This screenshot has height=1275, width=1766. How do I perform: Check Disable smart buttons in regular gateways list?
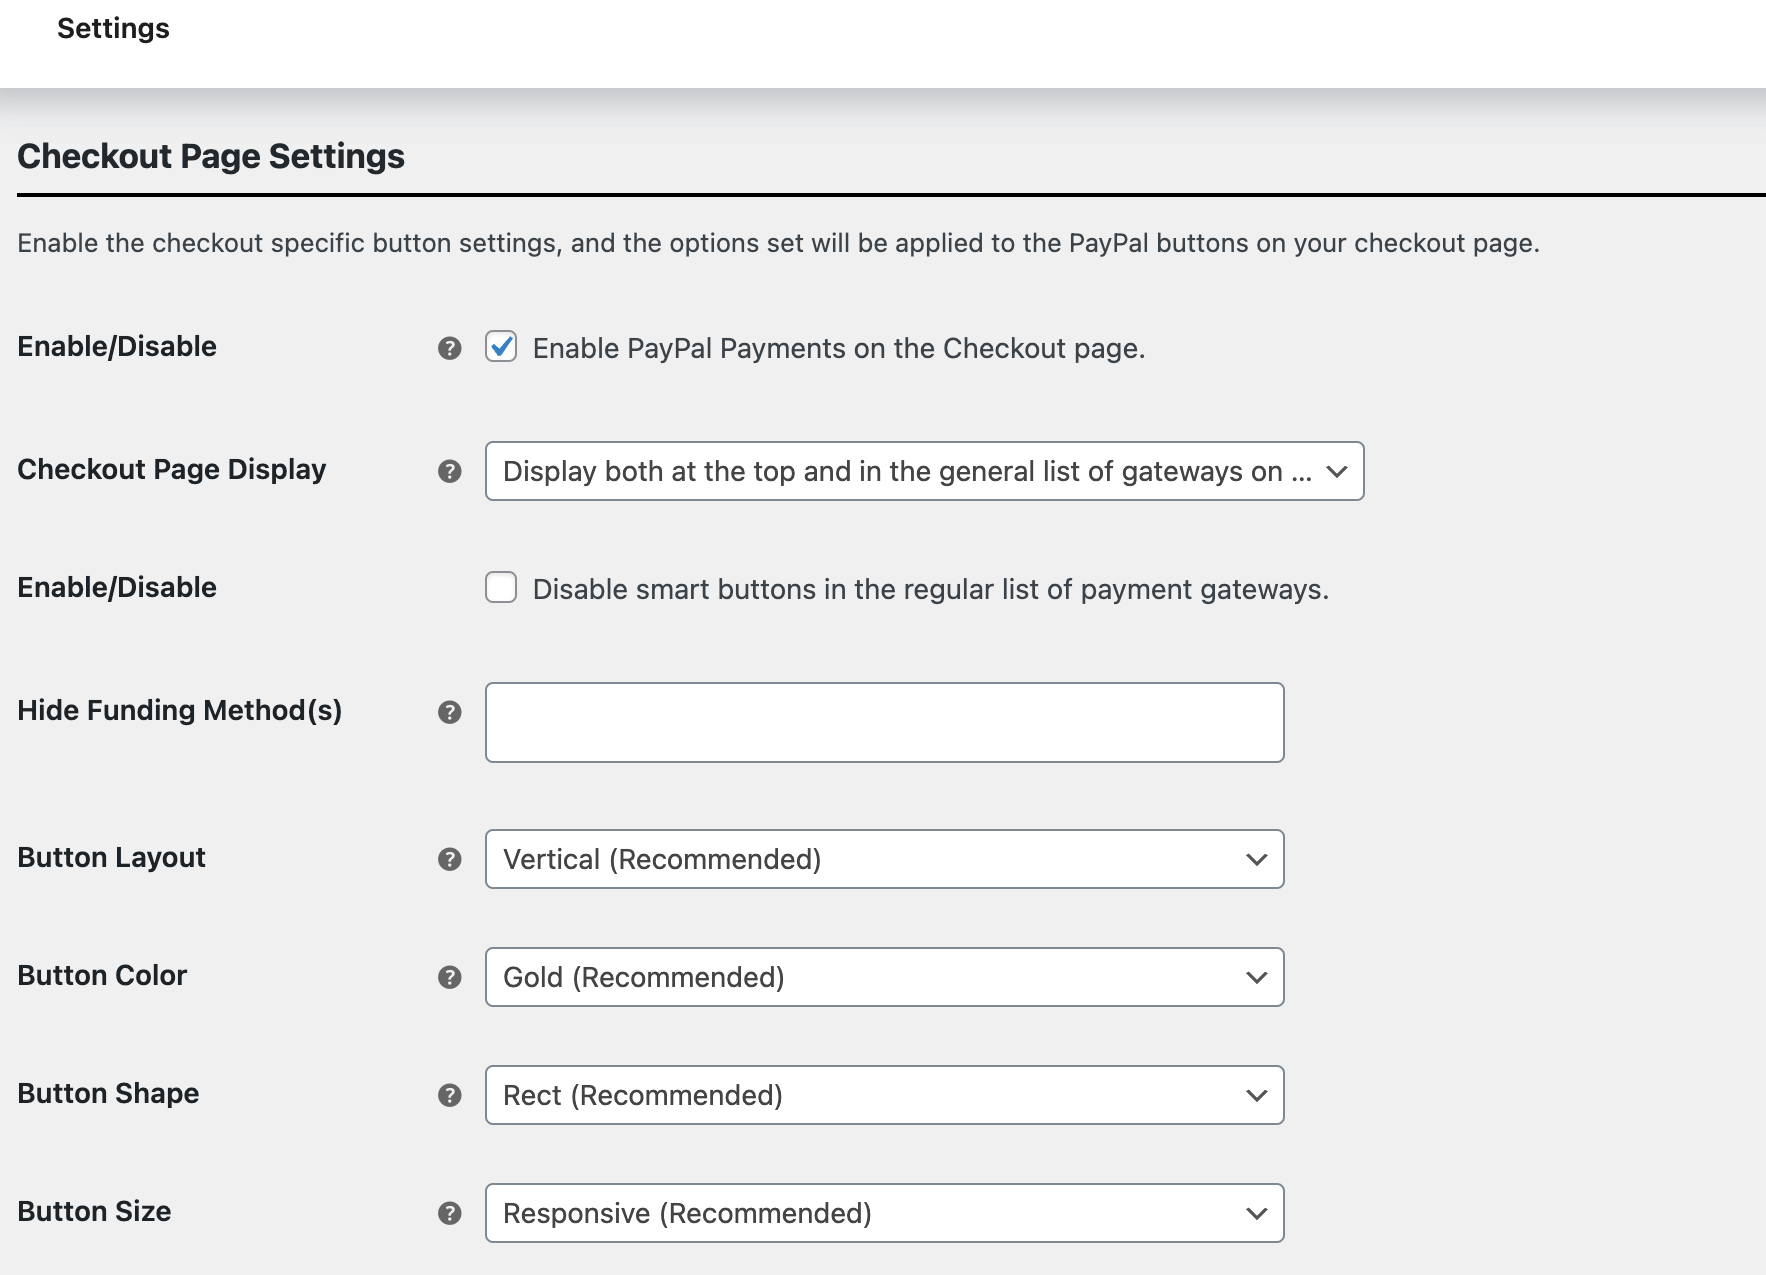(501, 588)
